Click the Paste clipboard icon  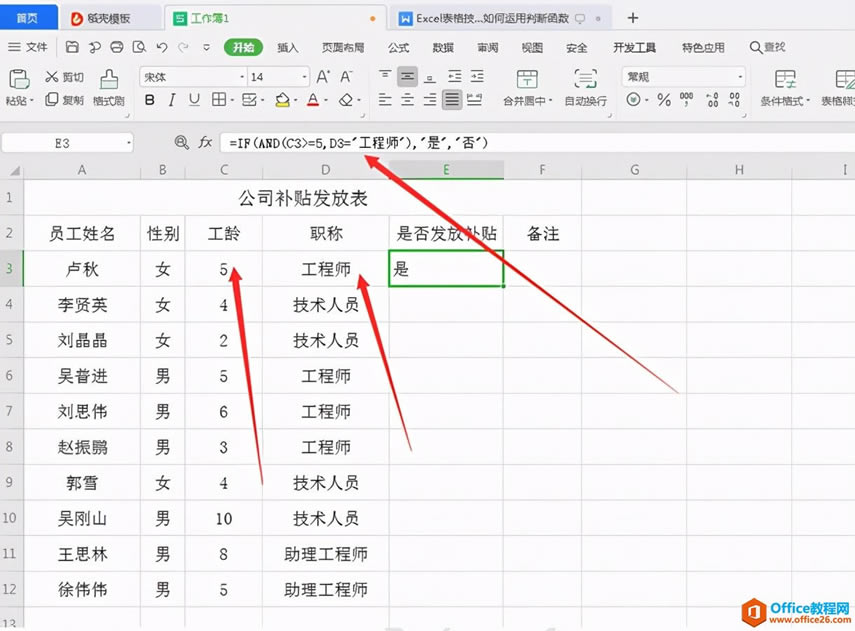(19, 80)
